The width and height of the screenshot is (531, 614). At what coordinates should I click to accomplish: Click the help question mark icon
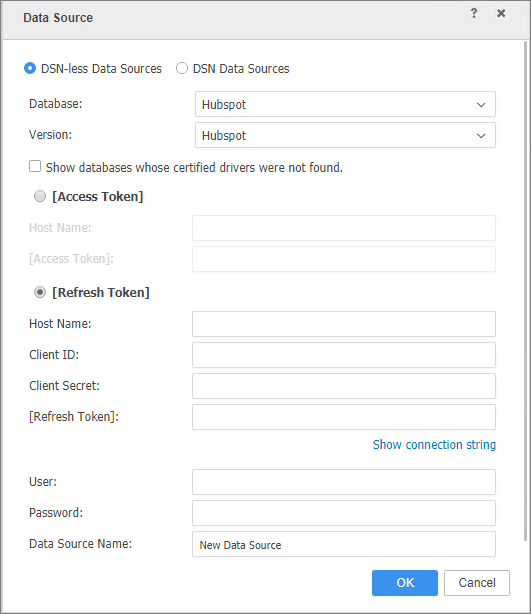[x=474, y=13]
